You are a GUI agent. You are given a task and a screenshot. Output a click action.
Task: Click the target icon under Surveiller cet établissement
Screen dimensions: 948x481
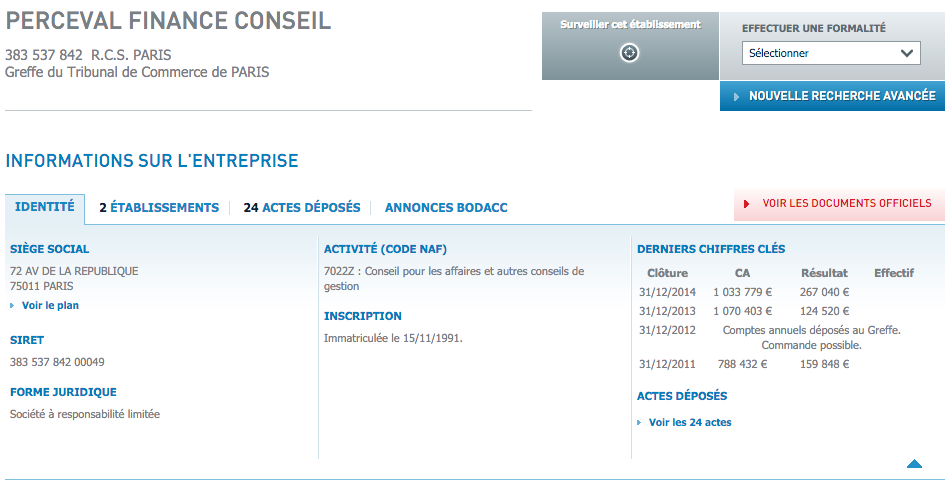tap(629, 53)
